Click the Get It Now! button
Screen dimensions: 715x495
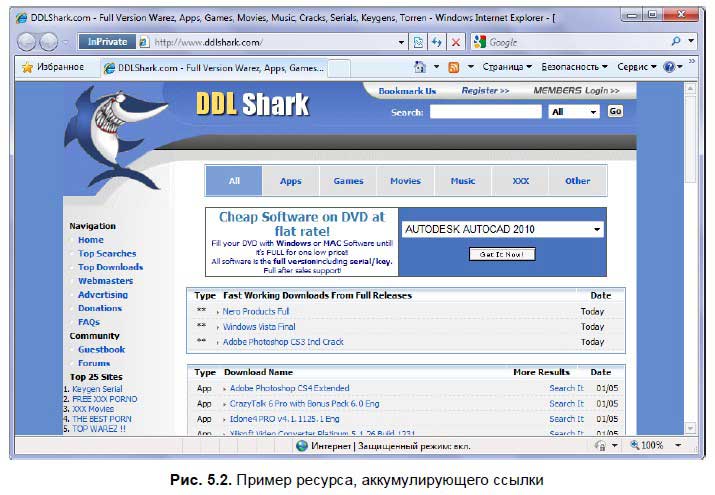point(502,254)
